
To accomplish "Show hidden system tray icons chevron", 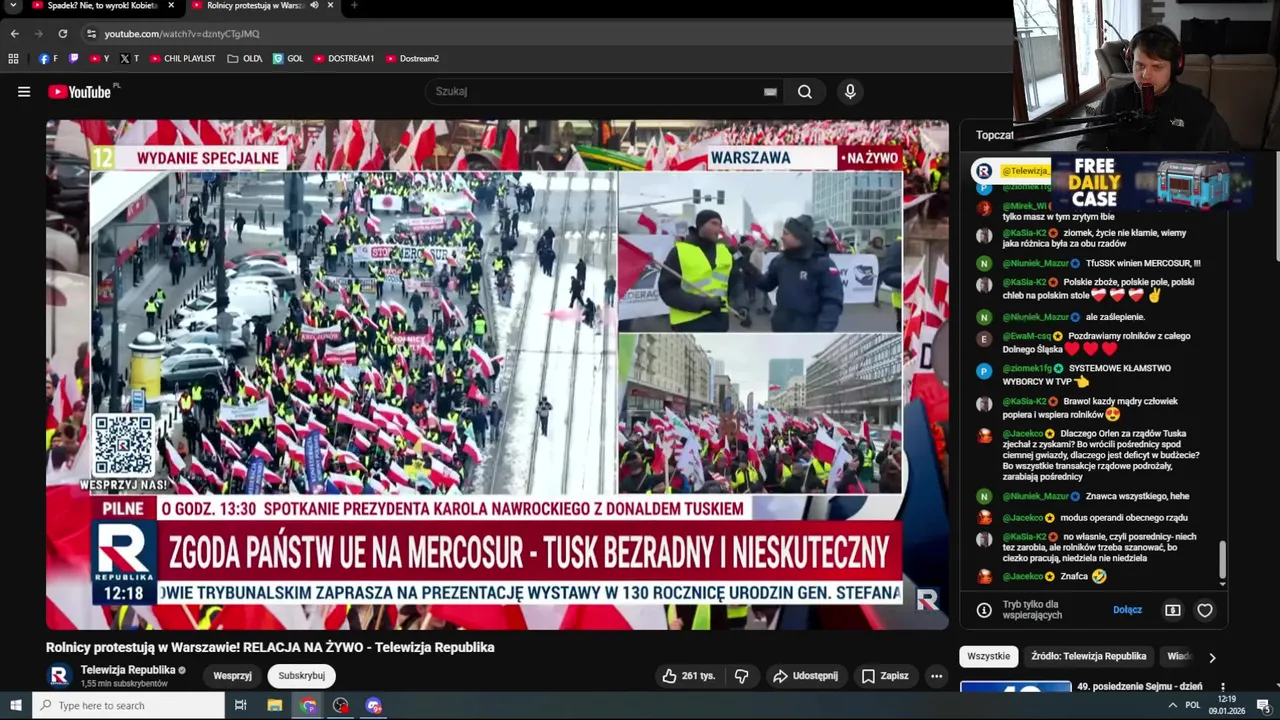I will pos(1173,705).
